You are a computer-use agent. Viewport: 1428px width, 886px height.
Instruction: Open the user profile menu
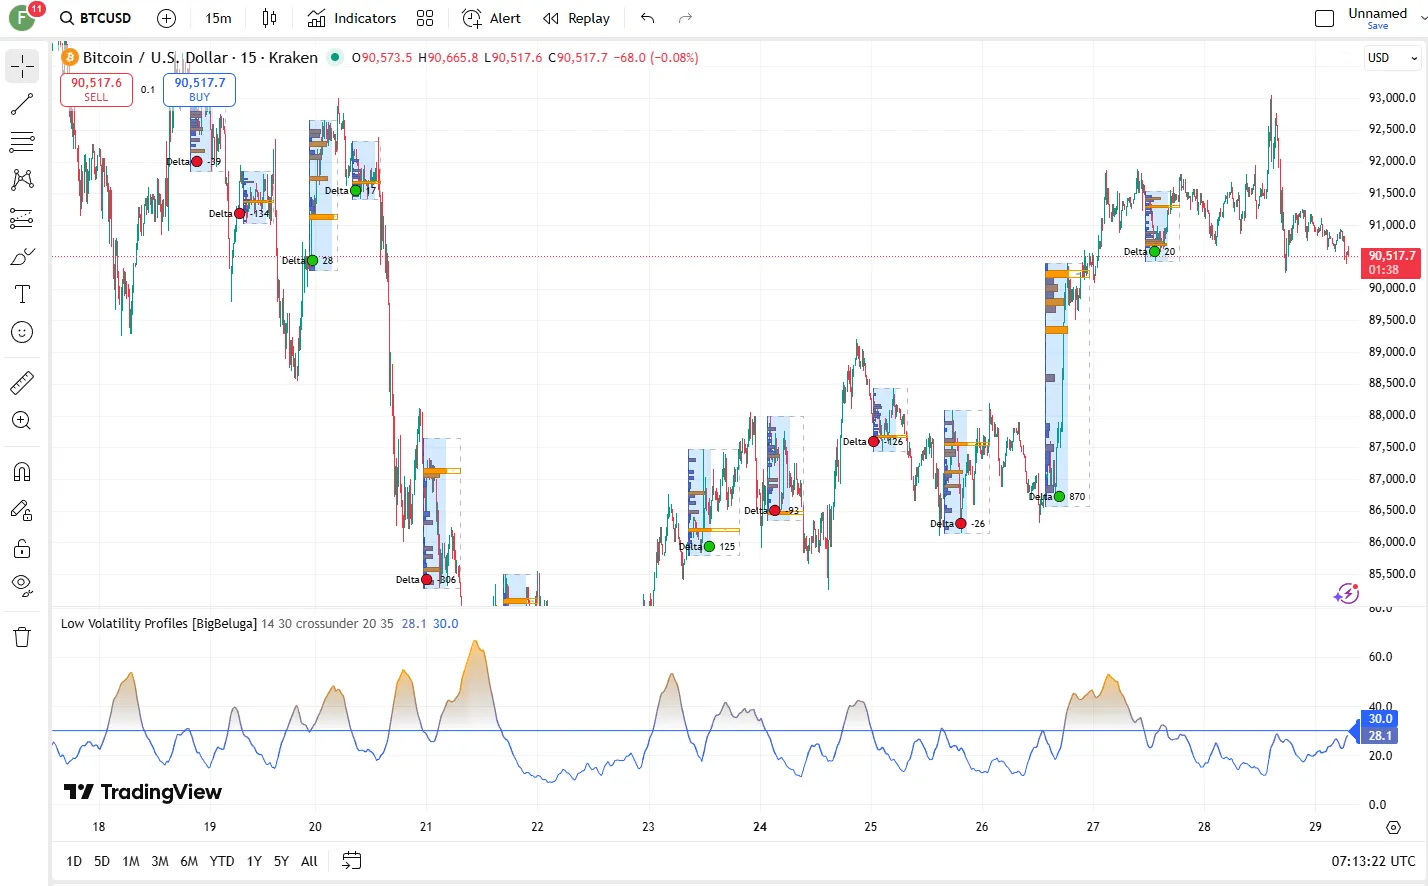(24, 17)
